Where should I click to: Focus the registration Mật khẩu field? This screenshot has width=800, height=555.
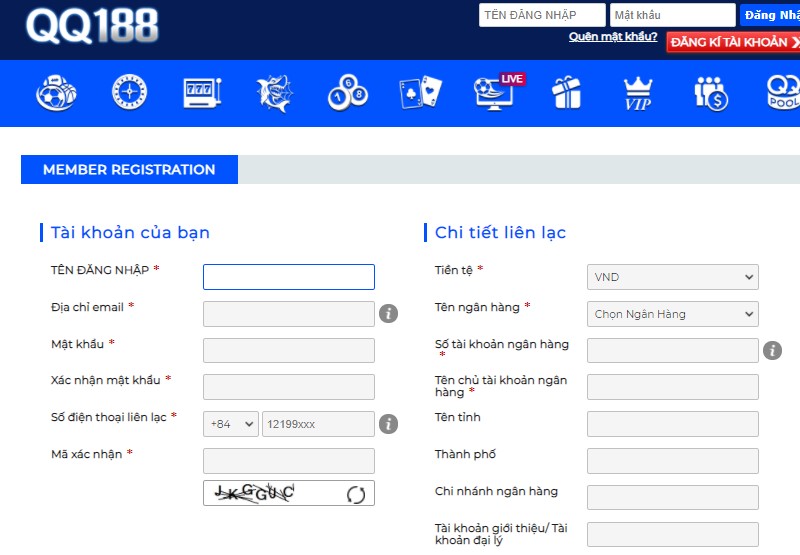coord(289,350)
